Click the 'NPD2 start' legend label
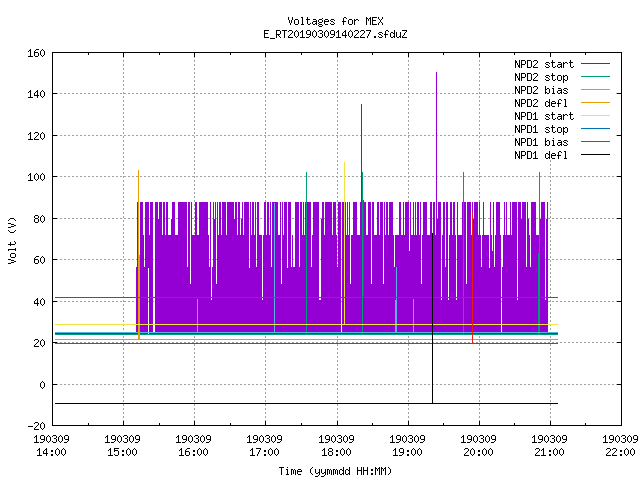This screenshot has width=640, height=480. (x=544, y=64)
